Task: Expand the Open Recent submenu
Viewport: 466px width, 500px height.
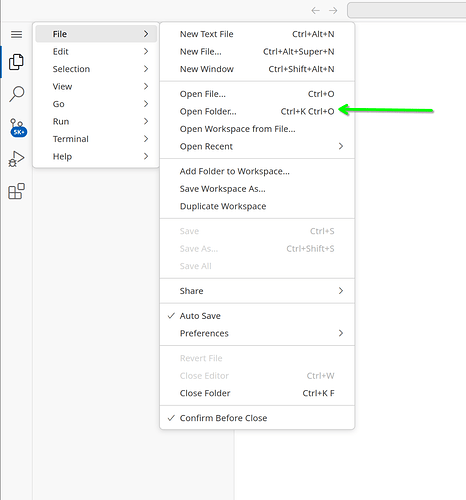Action: point(257,146)
